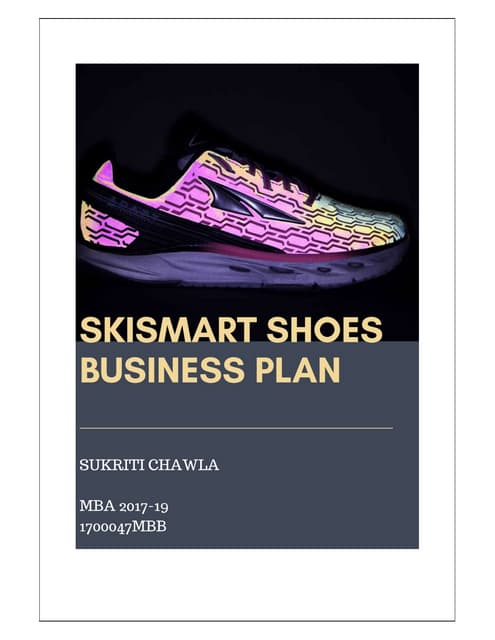Click the gray-blue panel below the divider line
The image size is (495, 640).
[247, 488]
